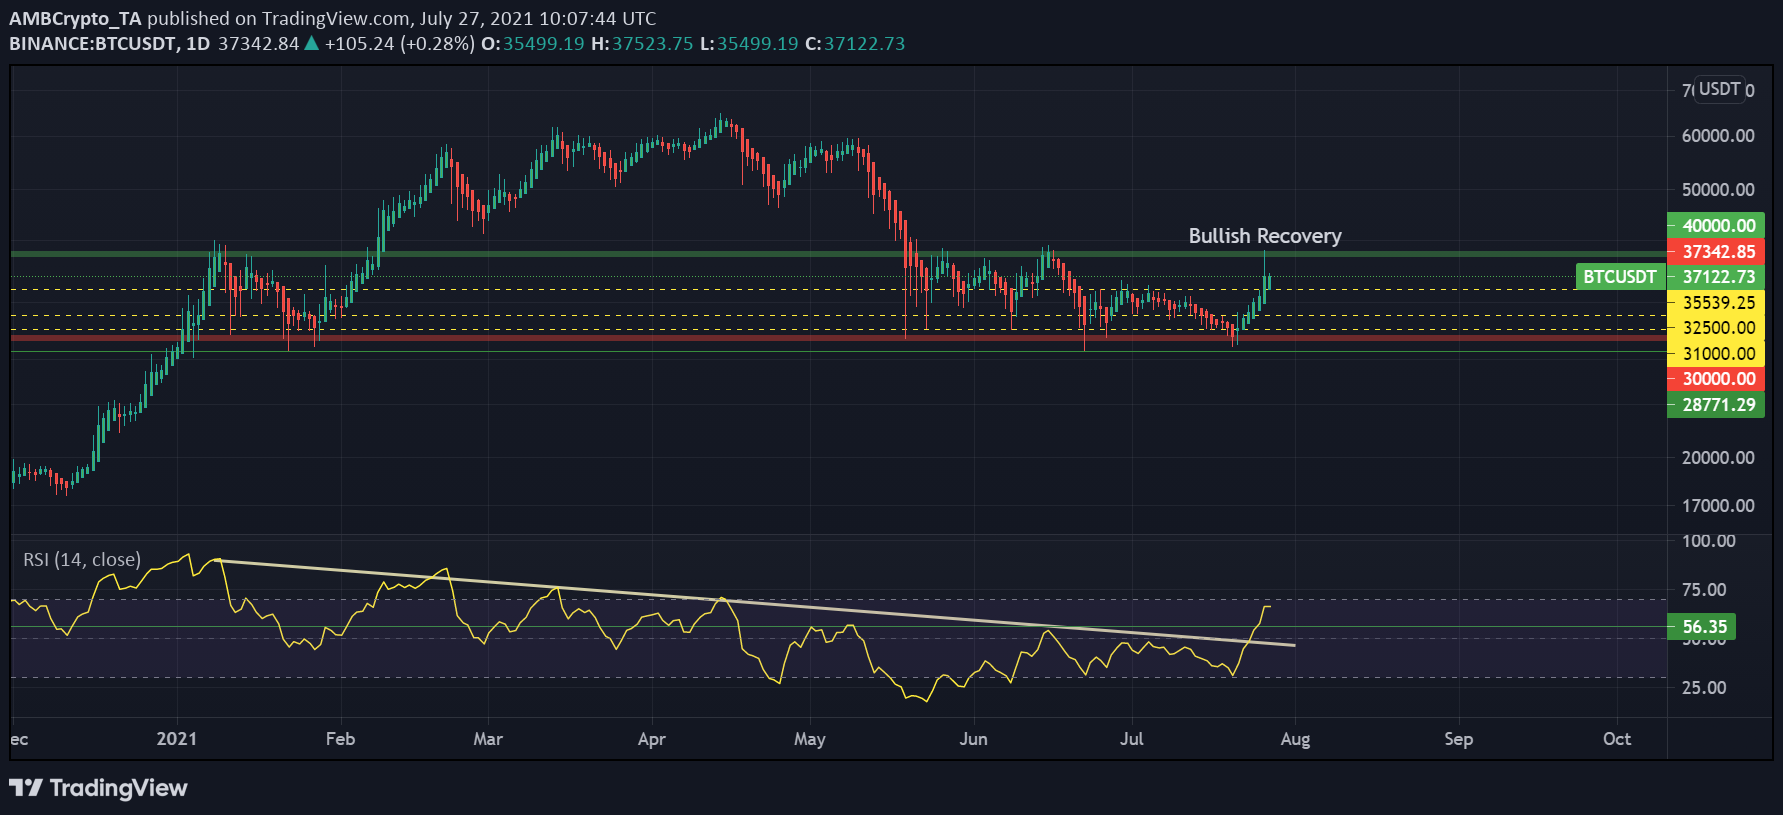Click the TradingView logo at bottom left

tap(98, 788)
